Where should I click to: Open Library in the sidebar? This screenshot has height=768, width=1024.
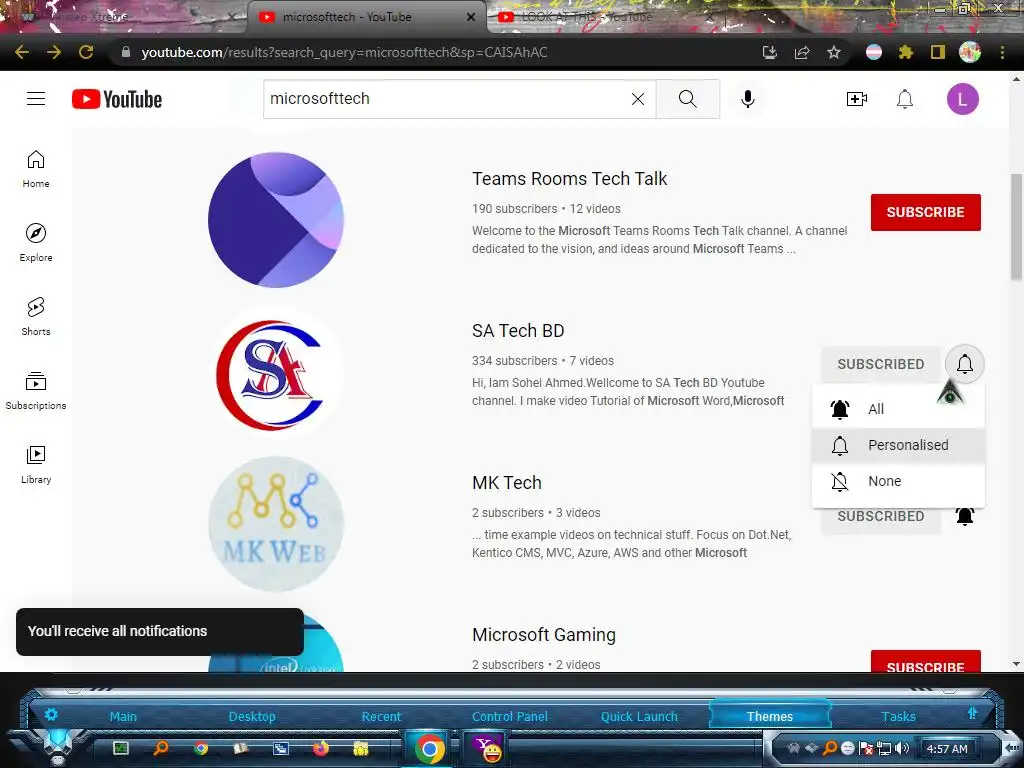pos(36,464)
